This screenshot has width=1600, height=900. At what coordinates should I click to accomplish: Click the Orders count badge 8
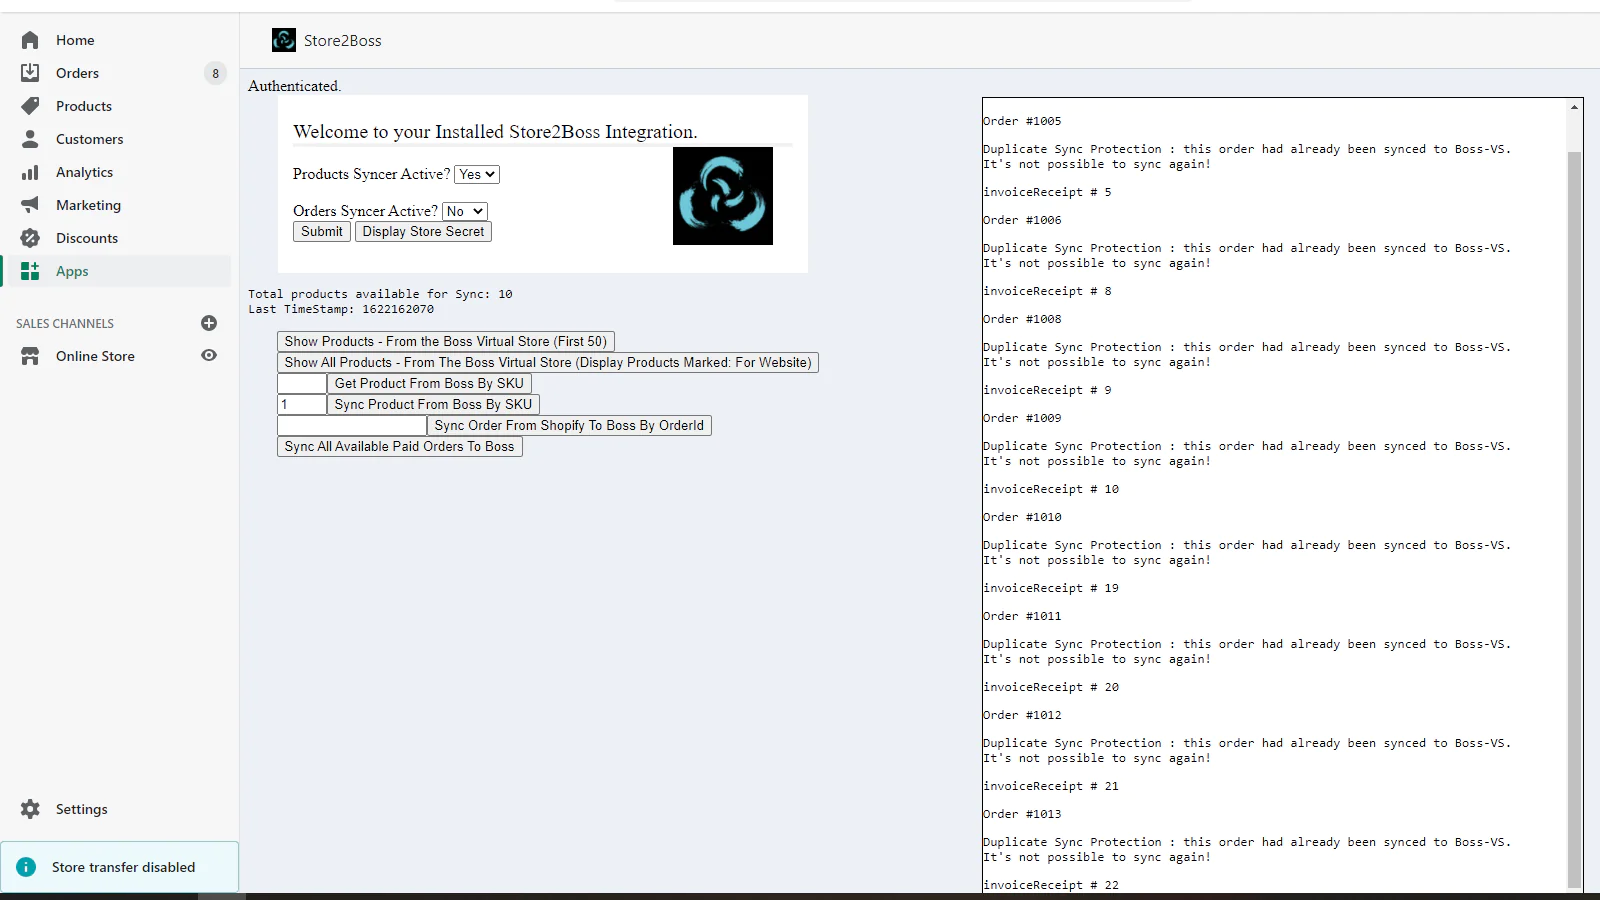click(215, 73)
